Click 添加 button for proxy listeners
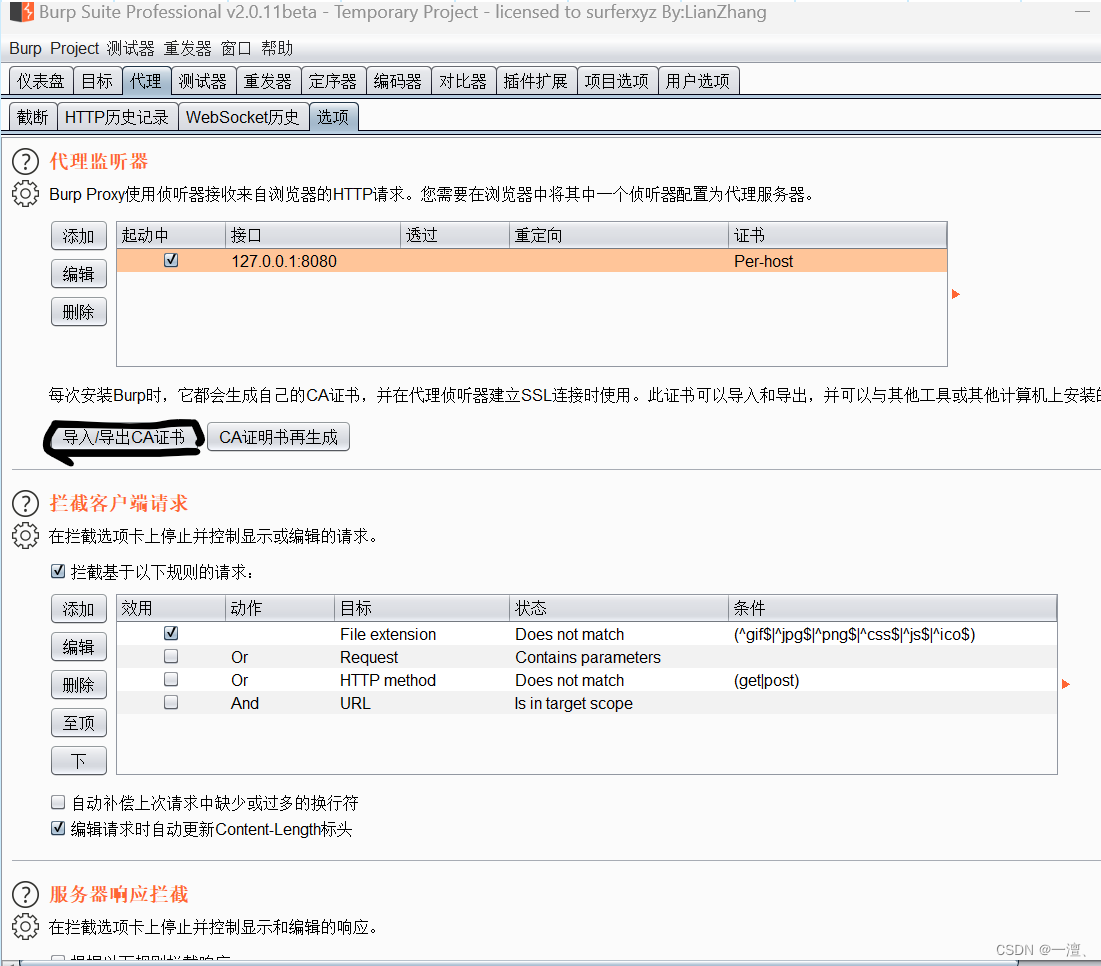1101x966 pixels. coord(79,236)
